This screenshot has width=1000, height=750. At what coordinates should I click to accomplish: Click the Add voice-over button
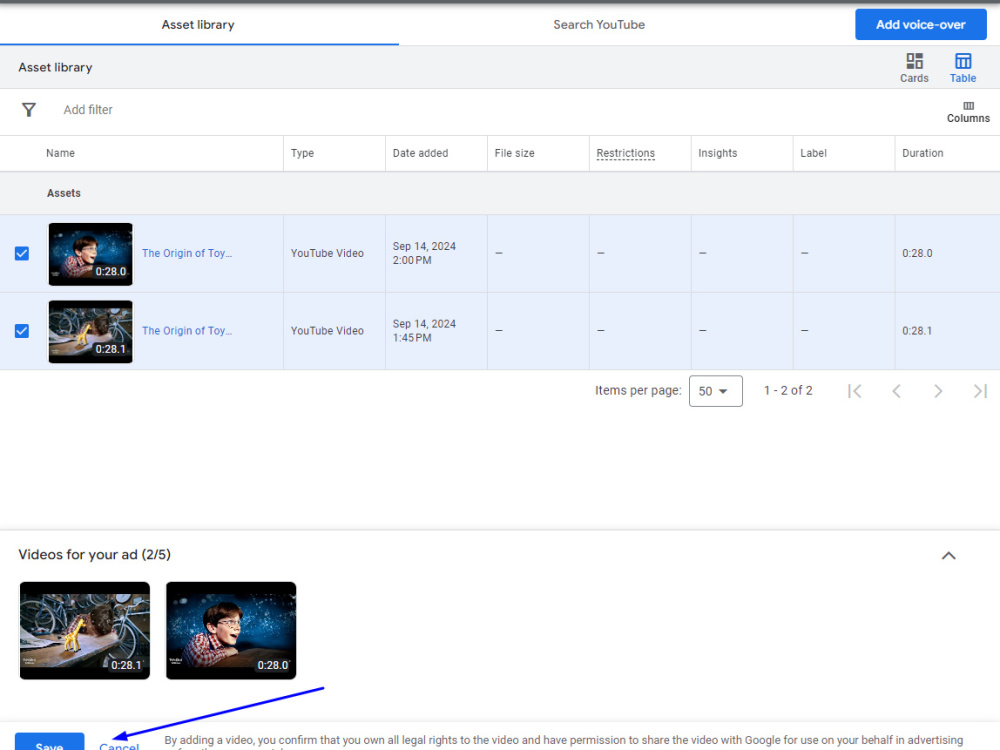[x=920, y=24]
